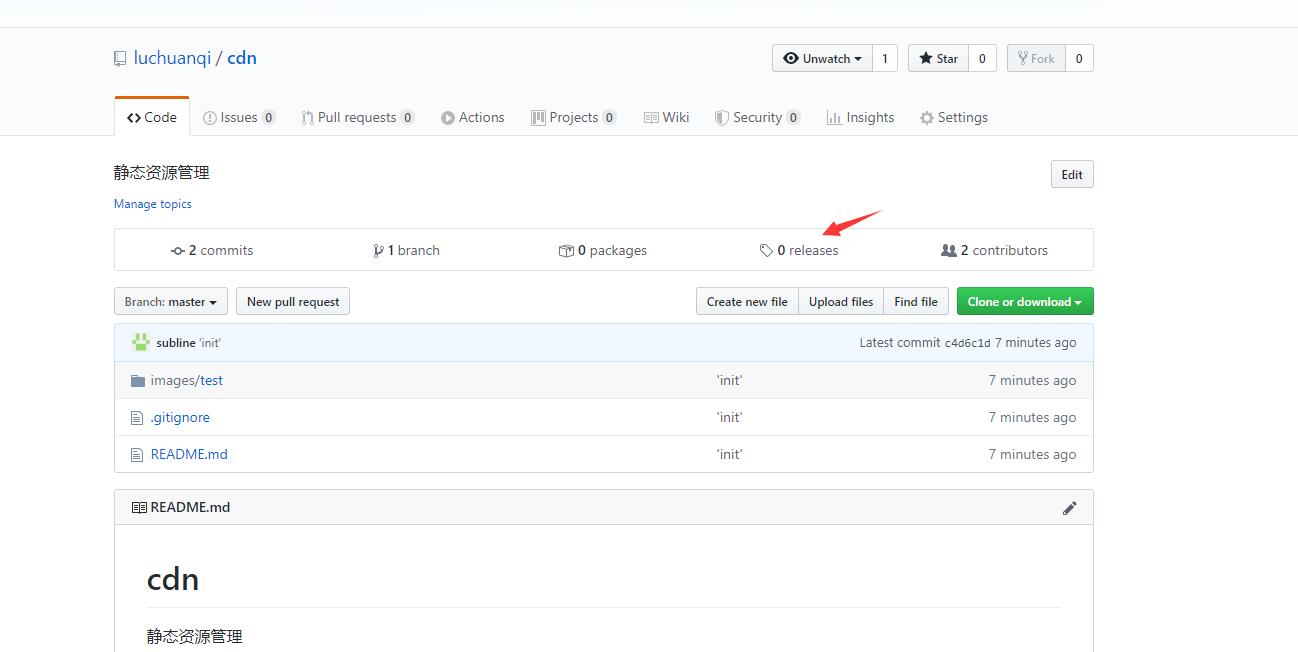Image resolution: width=1298 pixels, height=652 pixels.
Task: Open the Pull requests tab
Action: click(x=358, y=117)
